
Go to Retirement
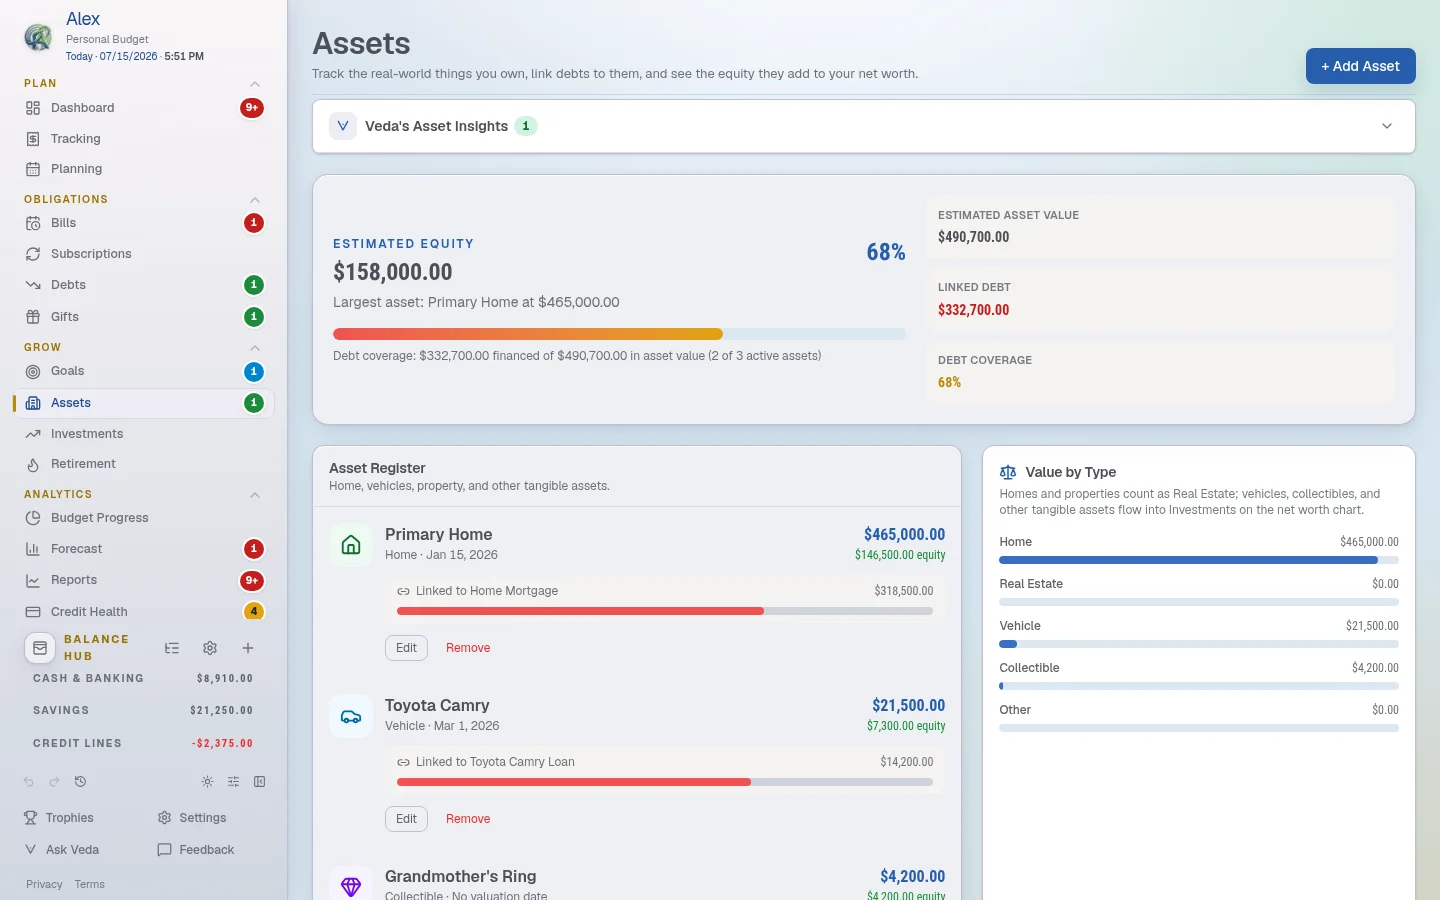(144, 464)
